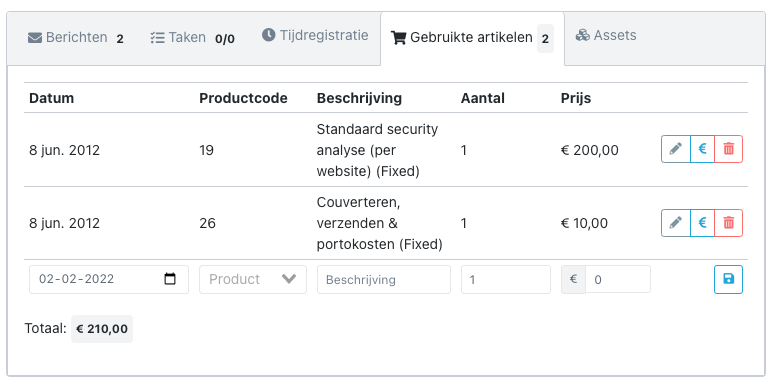Edit the Couverteren, verzenden & portokosten row
The height and width of the screenshot is (381, 775).
click(676, 223)
